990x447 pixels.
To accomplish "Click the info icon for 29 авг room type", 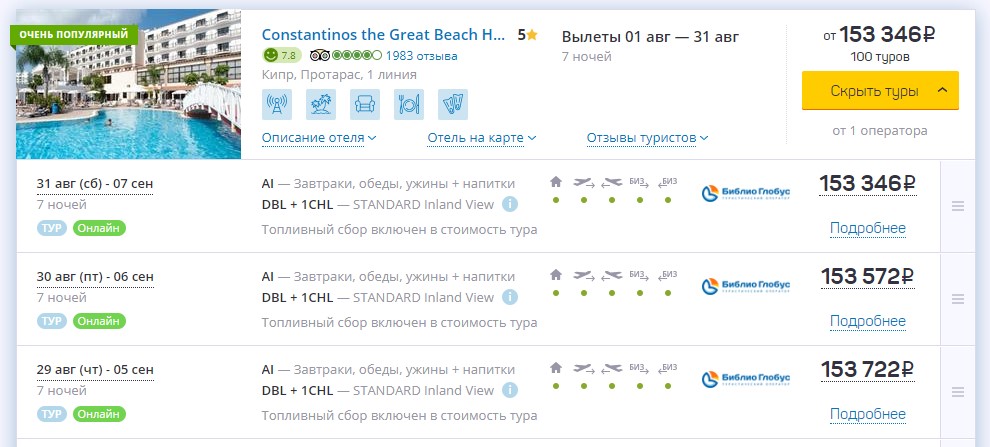I will click(x=510, y=390).
